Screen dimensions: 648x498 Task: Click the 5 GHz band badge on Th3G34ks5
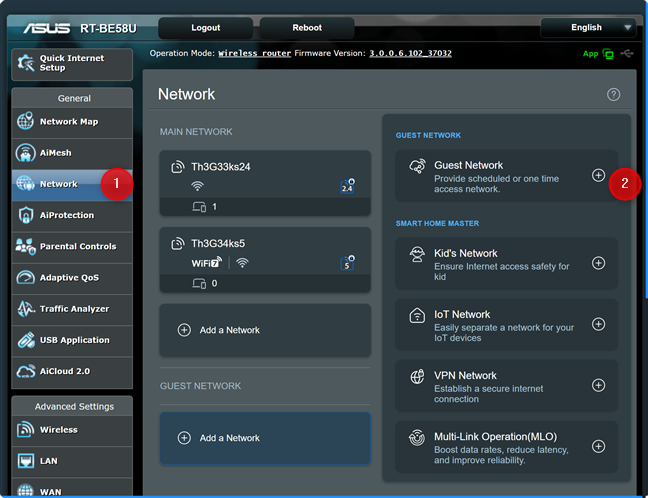[347, 263]
